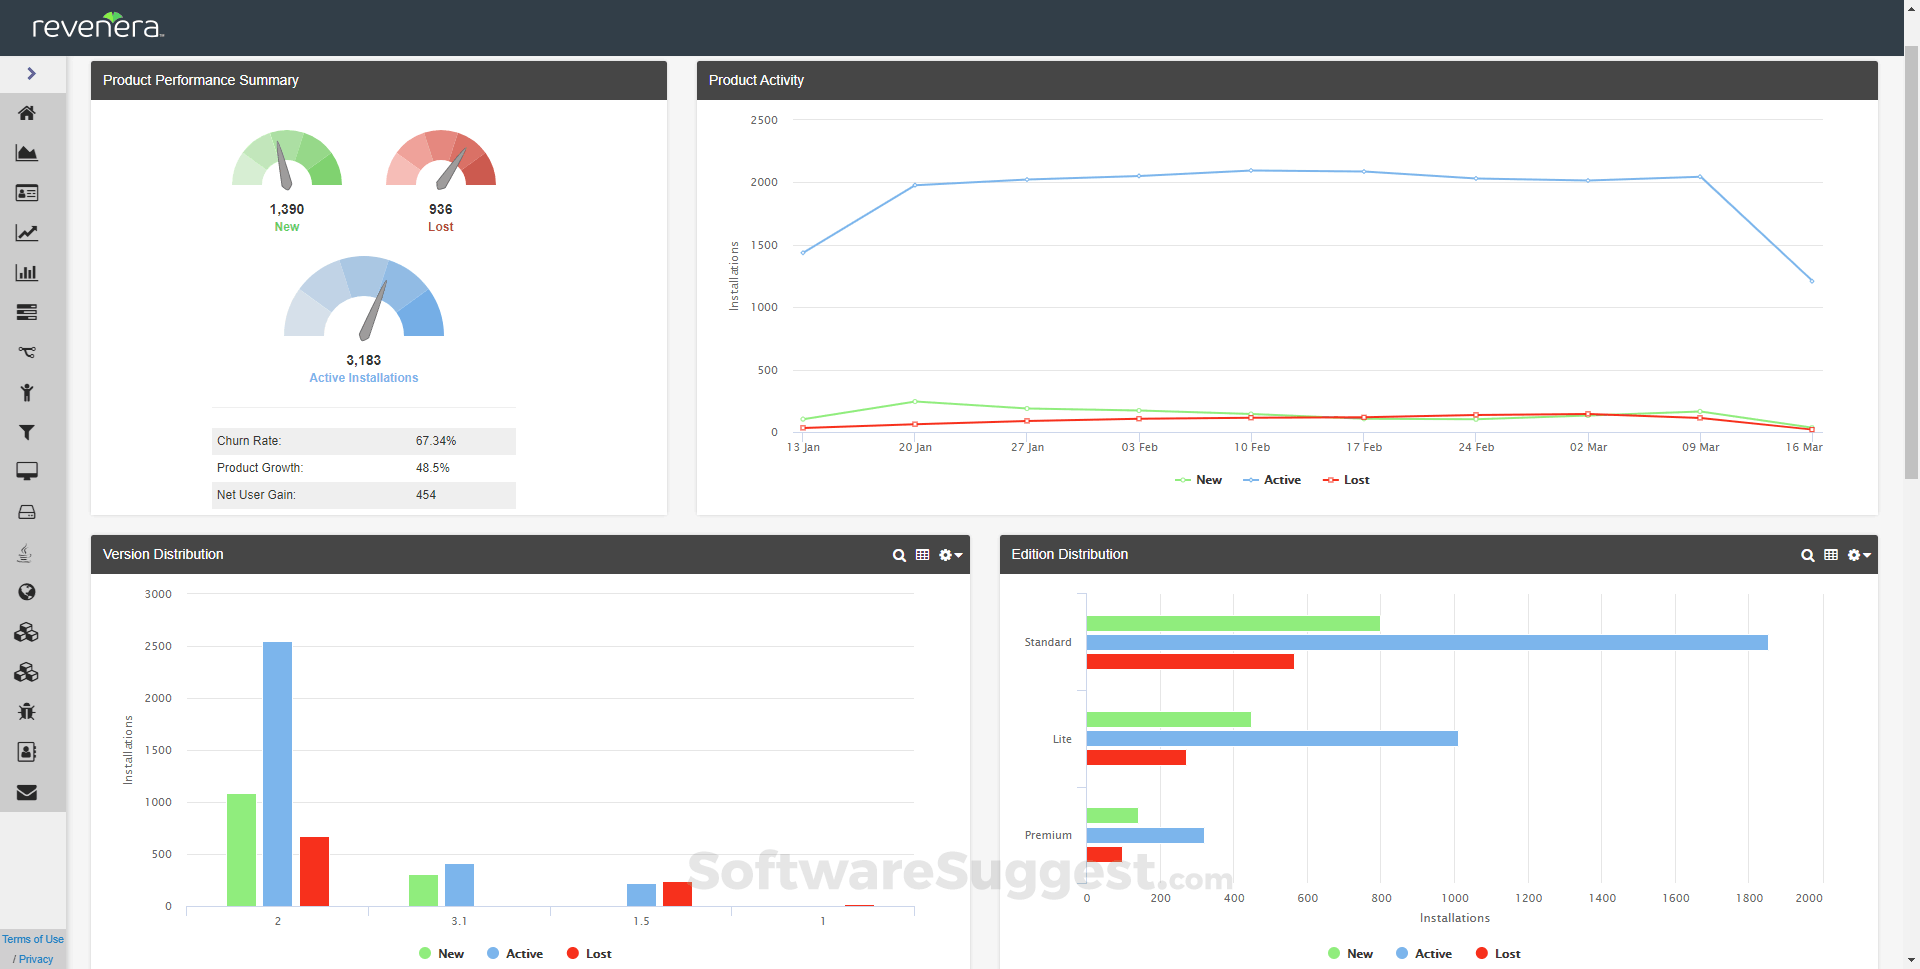Image resolution: width=1920 pixels, height=969 pixels.
Task: Click the envelope messaging icon in the sidebar
Action: pos(27,792)
